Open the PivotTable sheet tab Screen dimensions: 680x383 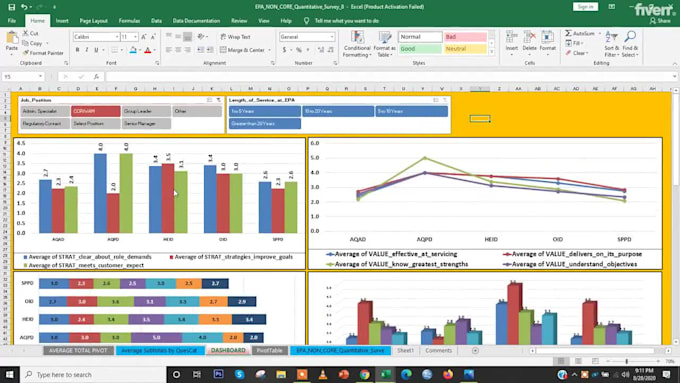coord(269,350)
